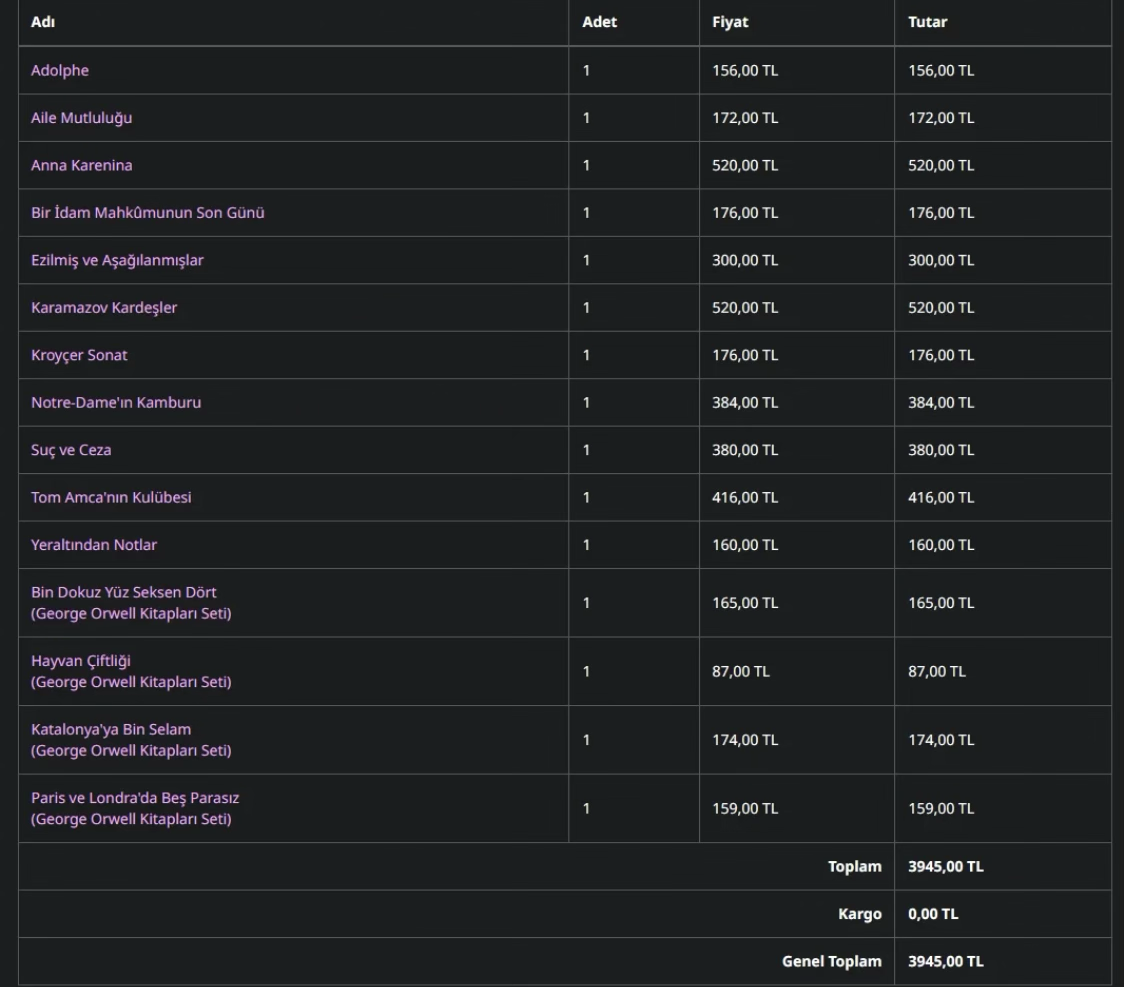Click the Adı column header
The width and height of the screenshot is (1124, 987).
tap(43, 22)
